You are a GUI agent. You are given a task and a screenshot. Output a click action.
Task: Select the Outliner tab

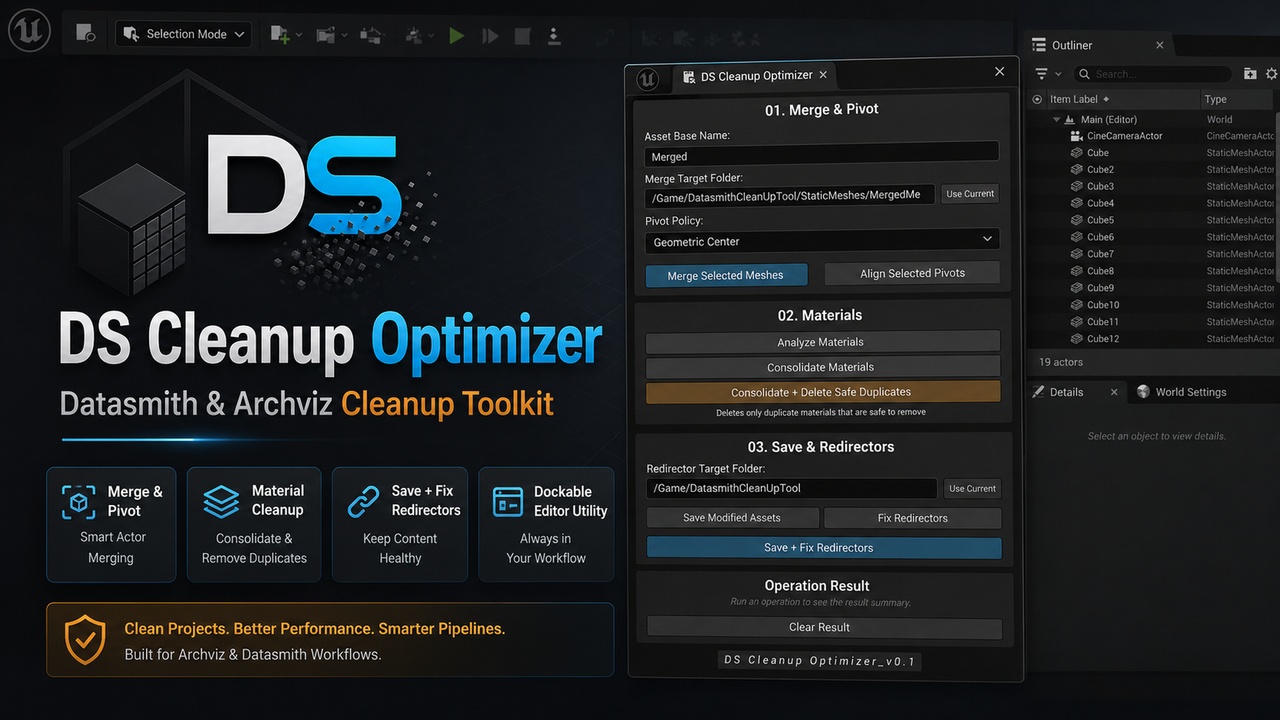click(1096, 45)
